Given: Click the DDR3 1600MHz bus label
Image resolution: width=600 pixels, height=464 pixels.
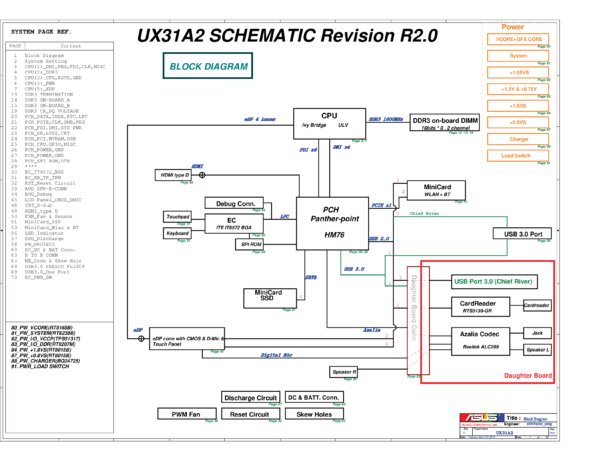Looking at the screenshot, I should click(x=386, y=119).
